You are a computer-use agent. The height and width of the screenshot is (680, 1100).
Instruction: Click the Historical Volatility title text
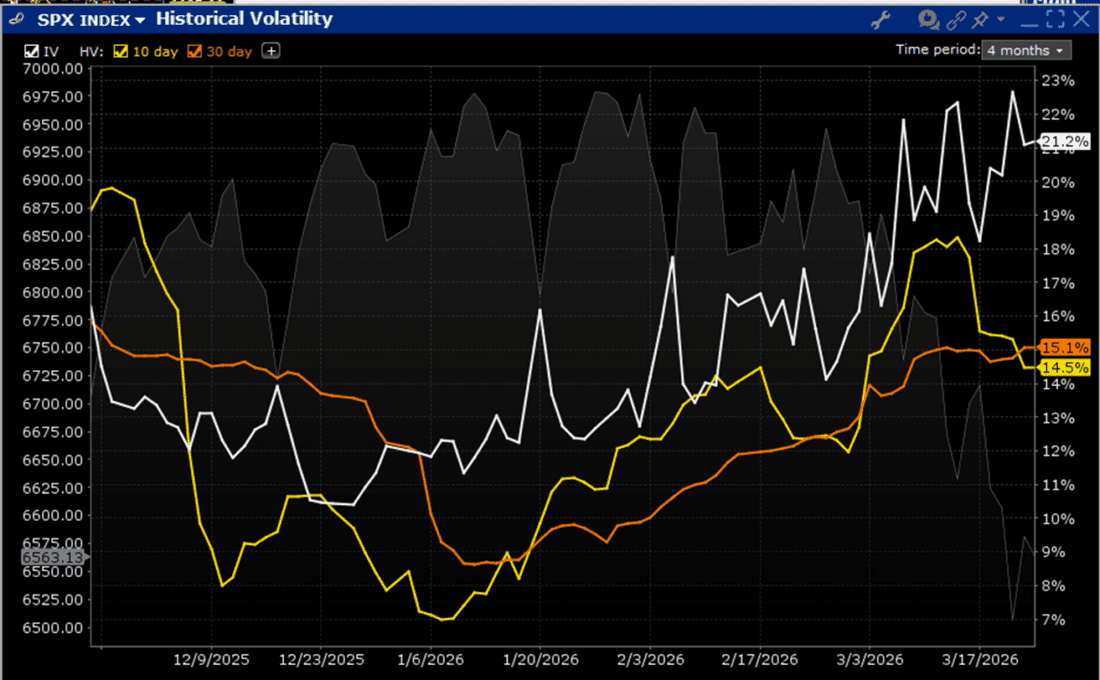tap(244, 19)
